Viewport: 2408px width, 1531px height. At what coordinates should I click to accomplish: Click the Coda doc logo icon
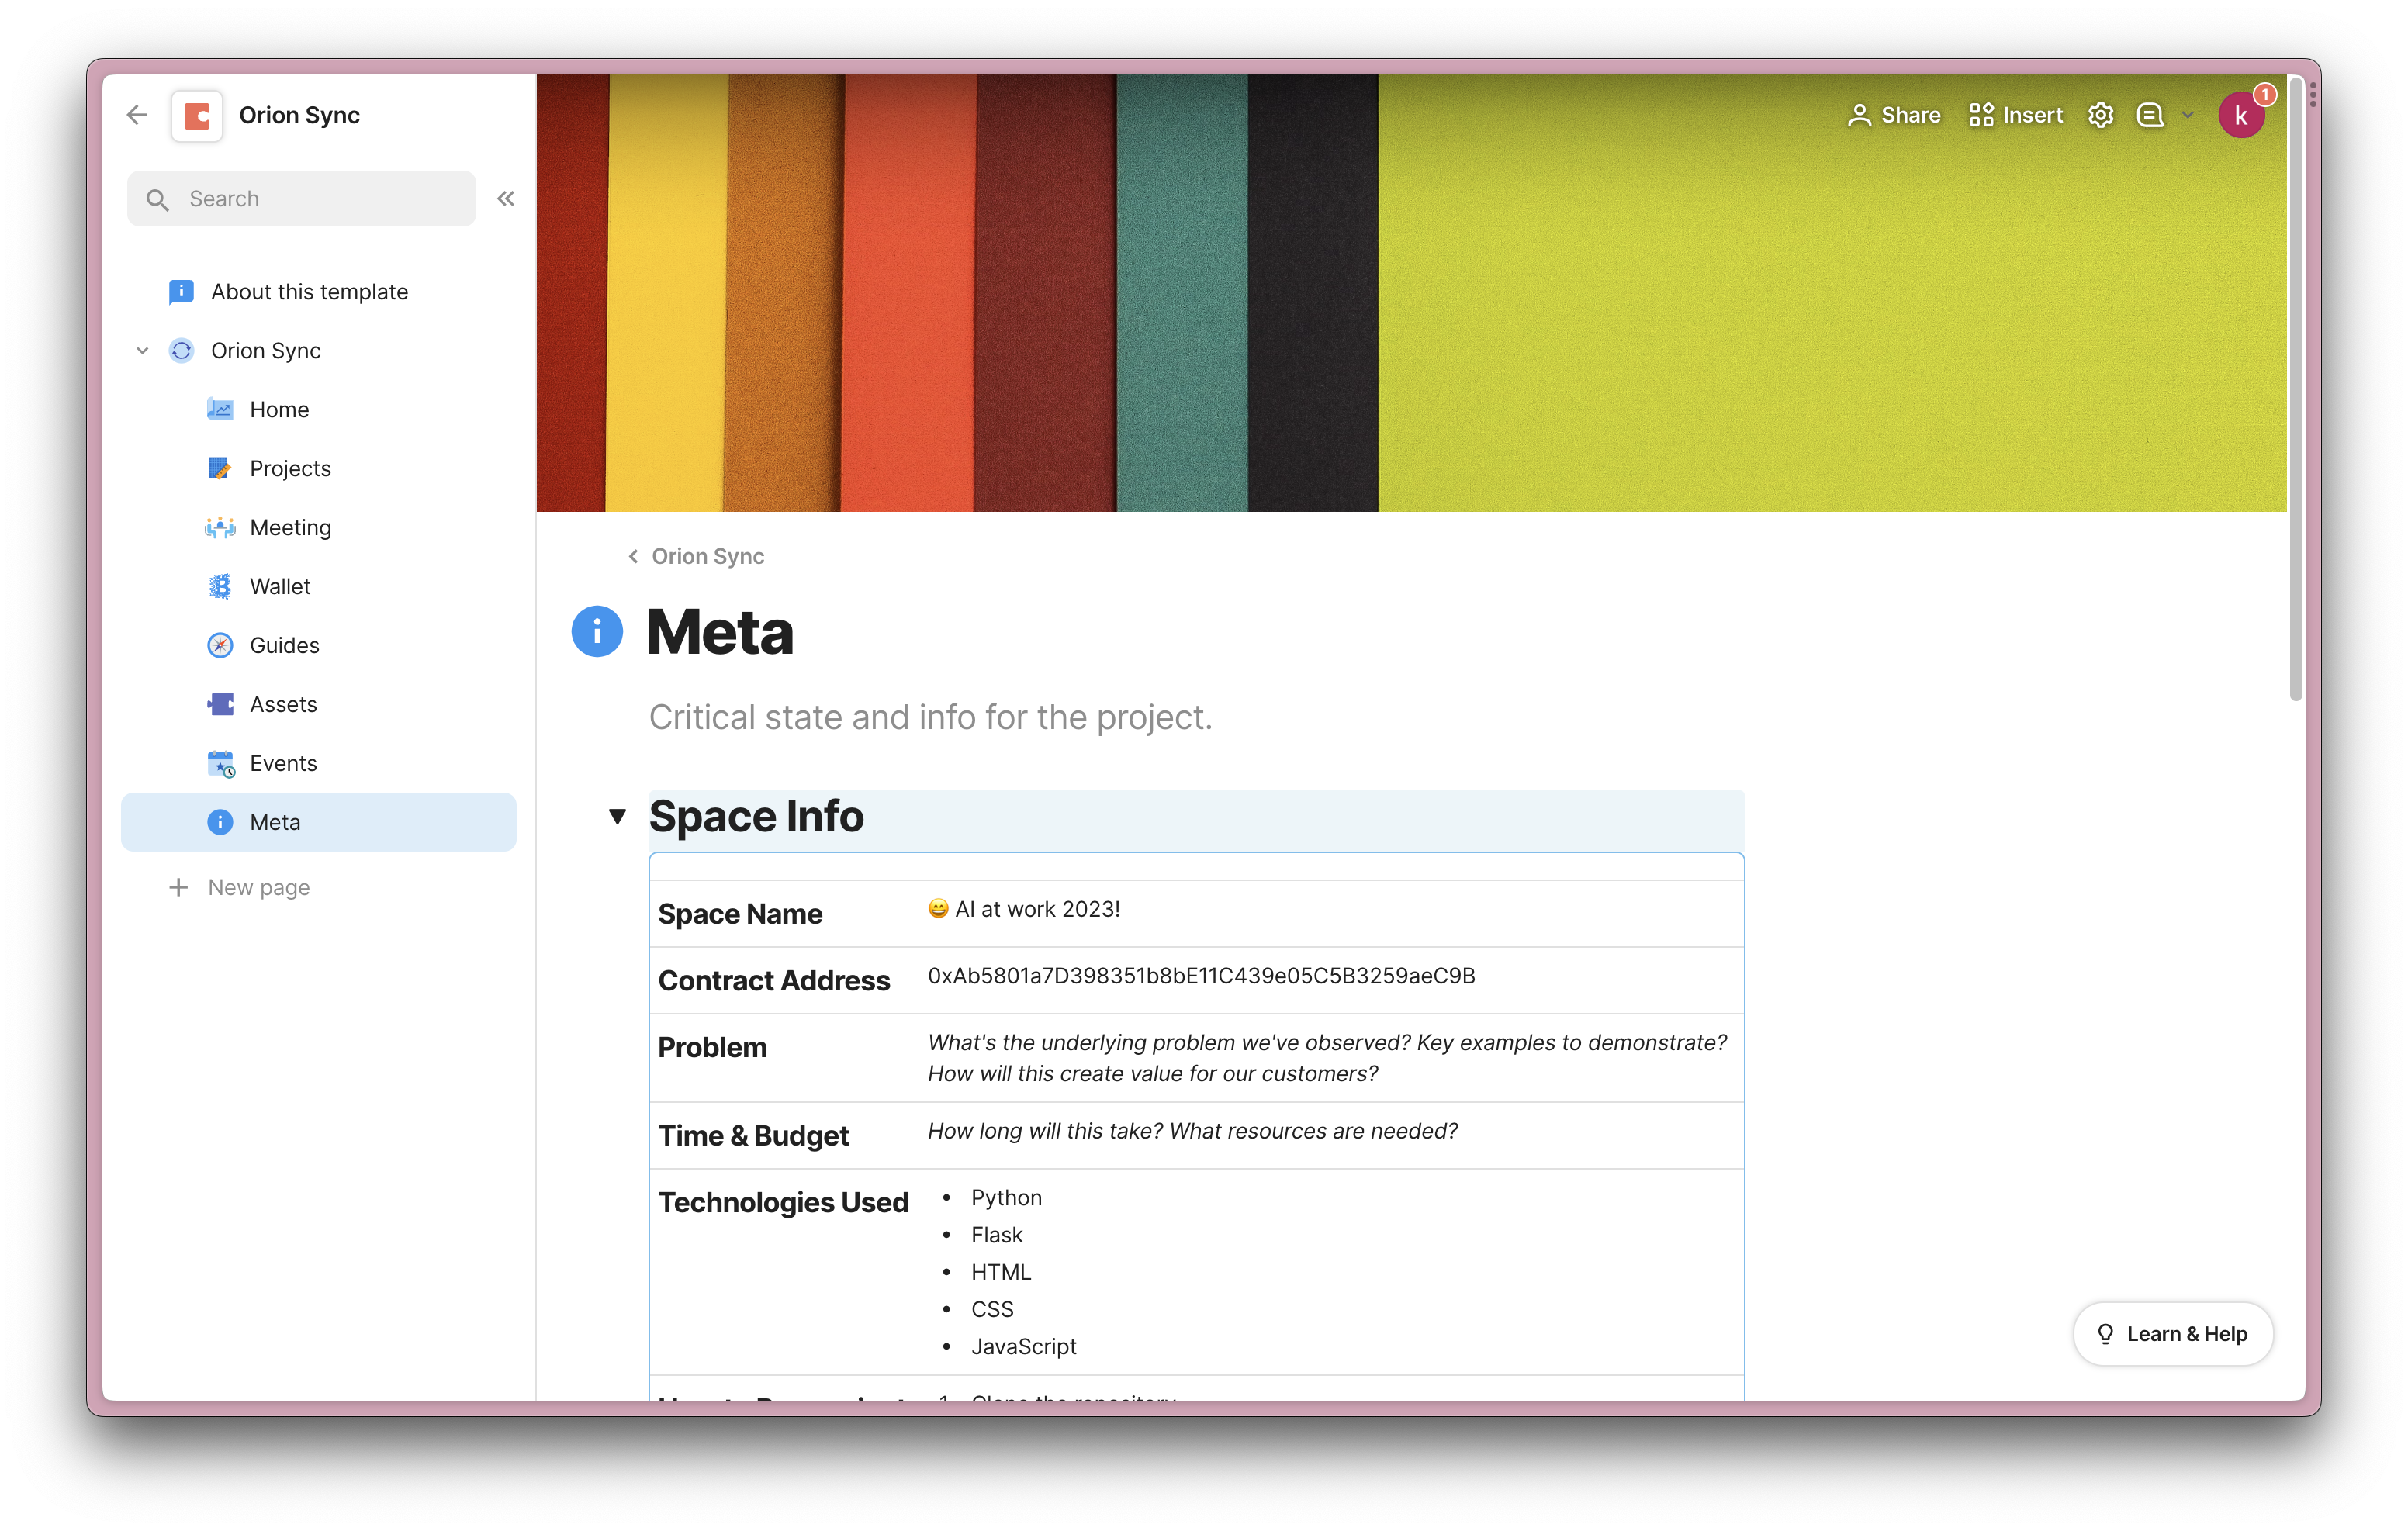coord(197,116)
